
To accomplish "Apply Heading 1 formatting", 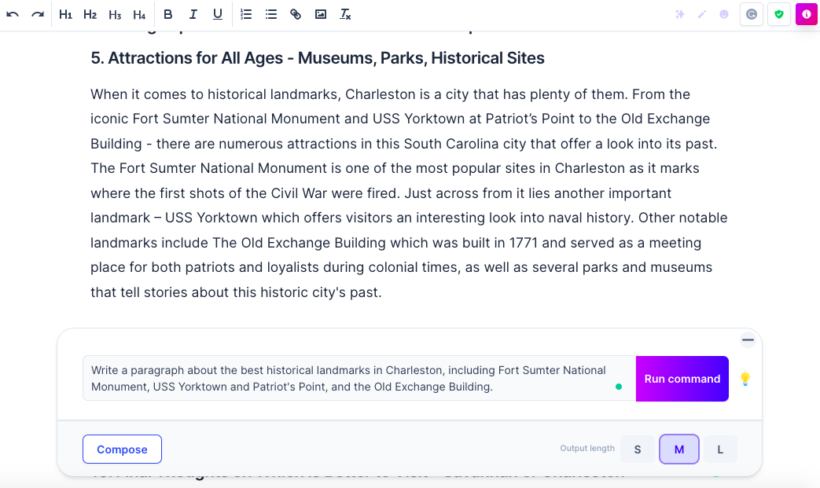I will (x=65, y=14).
